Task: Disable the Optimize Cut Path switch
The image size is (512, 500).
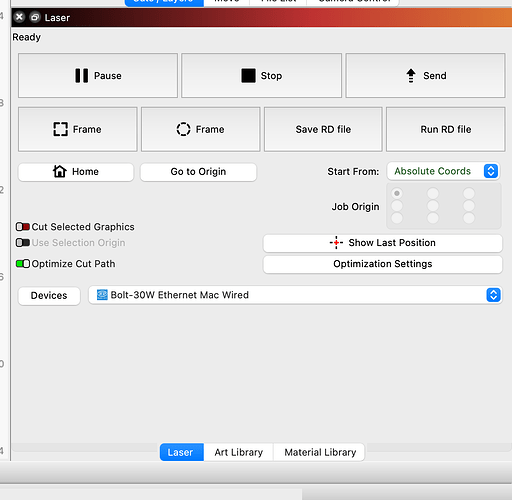Action: point(23,264)
